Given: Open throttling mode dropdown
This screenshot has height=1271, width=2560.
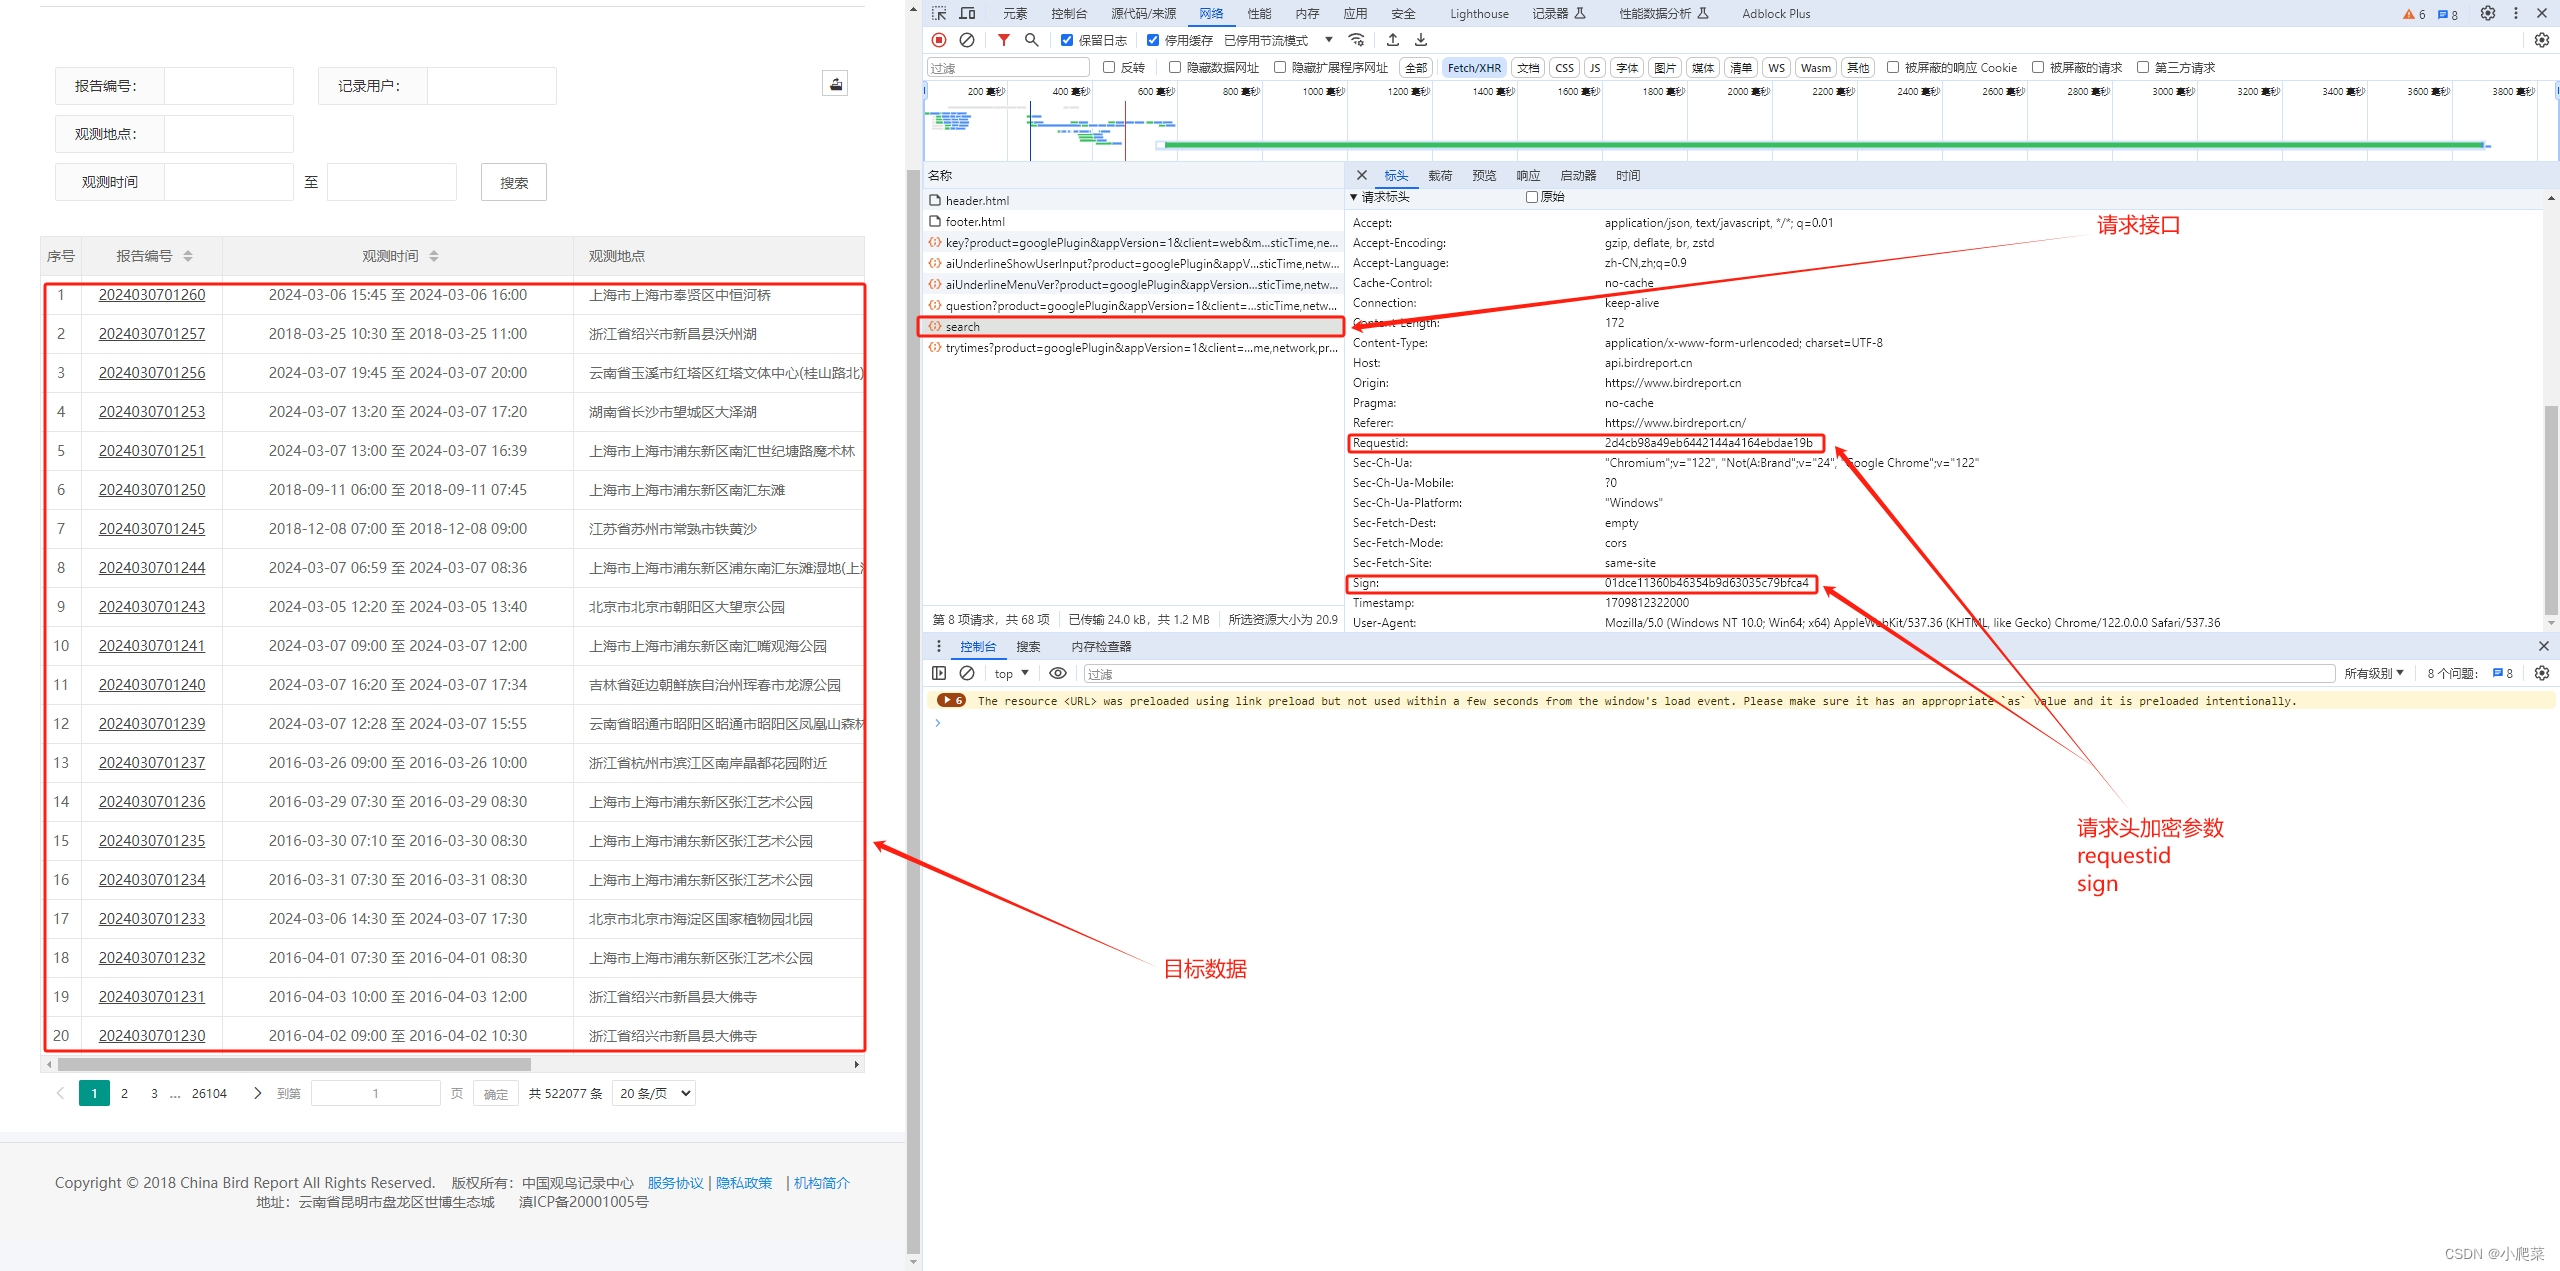Looking at the screenshot, I should pyautogui.click(x=1278, y=40).
